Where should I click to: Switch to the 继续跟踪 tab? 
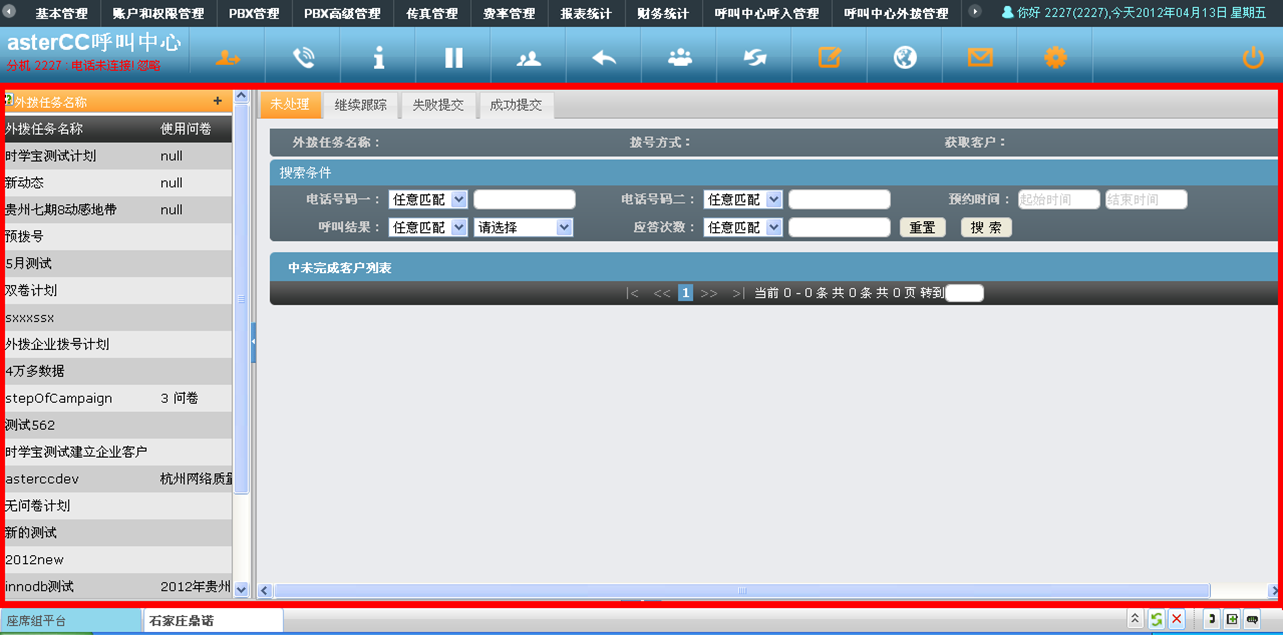[x=360, y=105]
